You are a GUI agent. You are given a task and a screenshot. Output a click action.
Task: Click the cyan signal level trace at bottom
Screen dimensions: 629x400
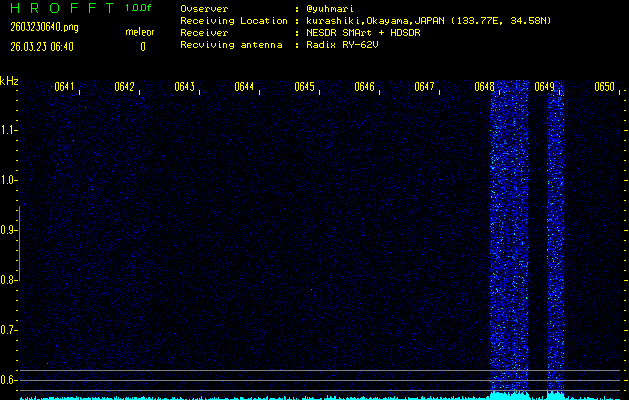[300, 397]
